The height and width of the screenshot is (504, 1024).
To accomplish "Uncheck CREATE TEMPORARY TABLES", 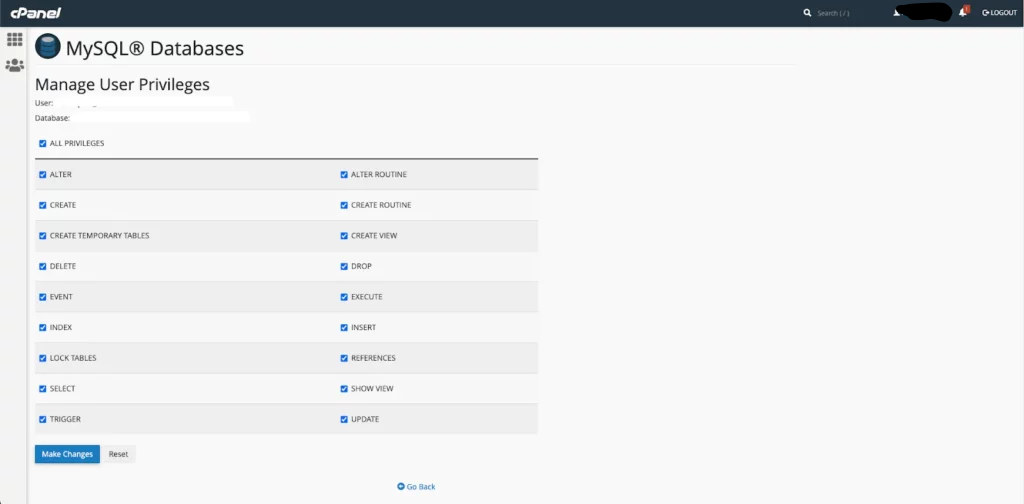I will coord(42,236).
